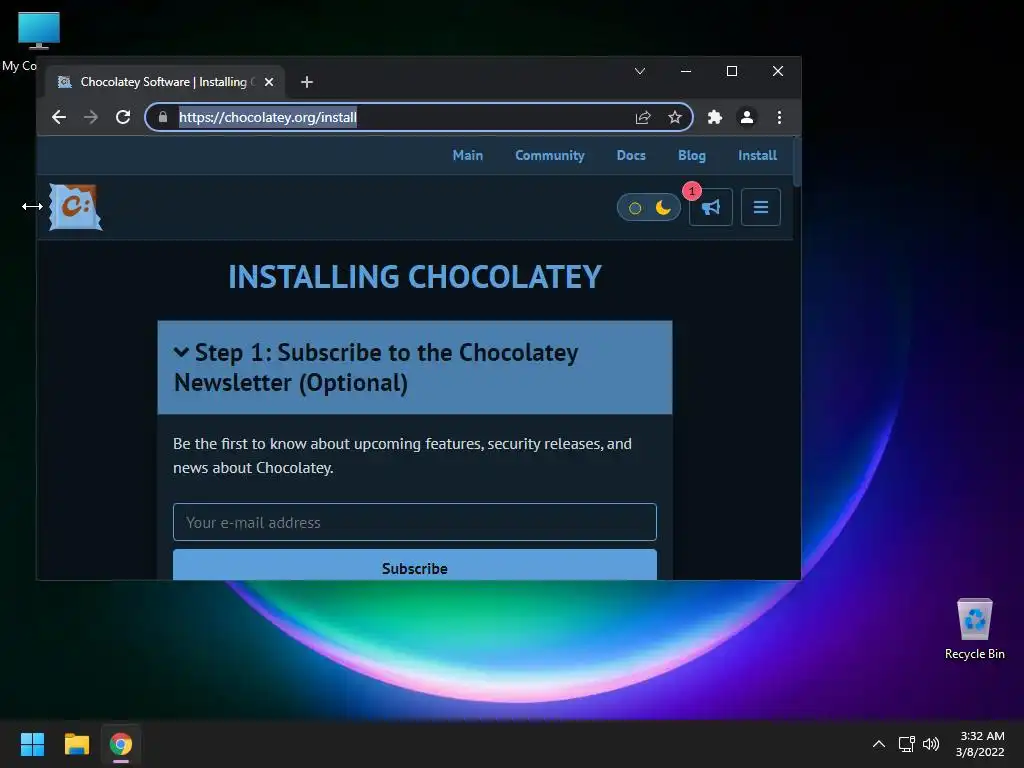Viewport: 1024px width, 768px height.
Task: Open the Windows Start menu
Action: click(x=32, y=744)
